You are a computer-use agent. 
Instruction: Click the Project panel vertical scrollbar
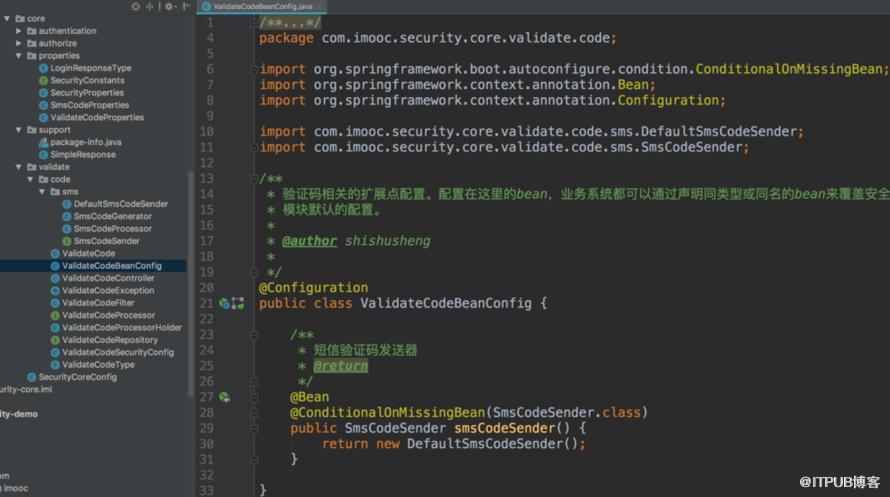(x=191, y=284)
